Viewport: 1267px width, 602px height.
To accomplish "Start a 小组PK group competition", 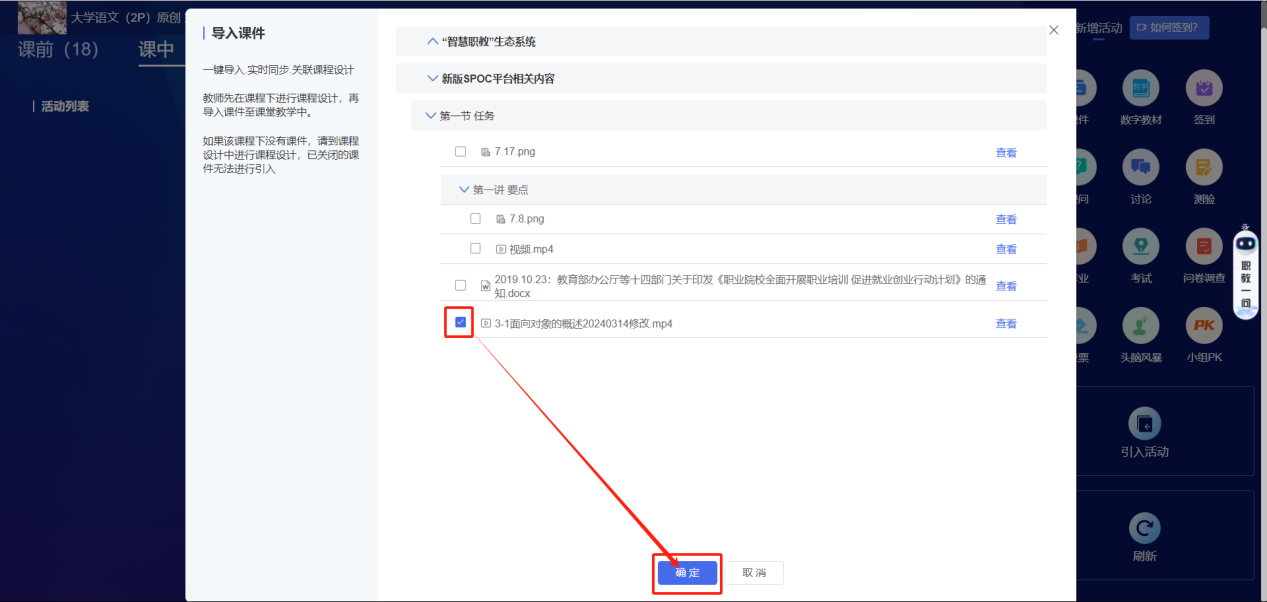I will coord(1203,326).
